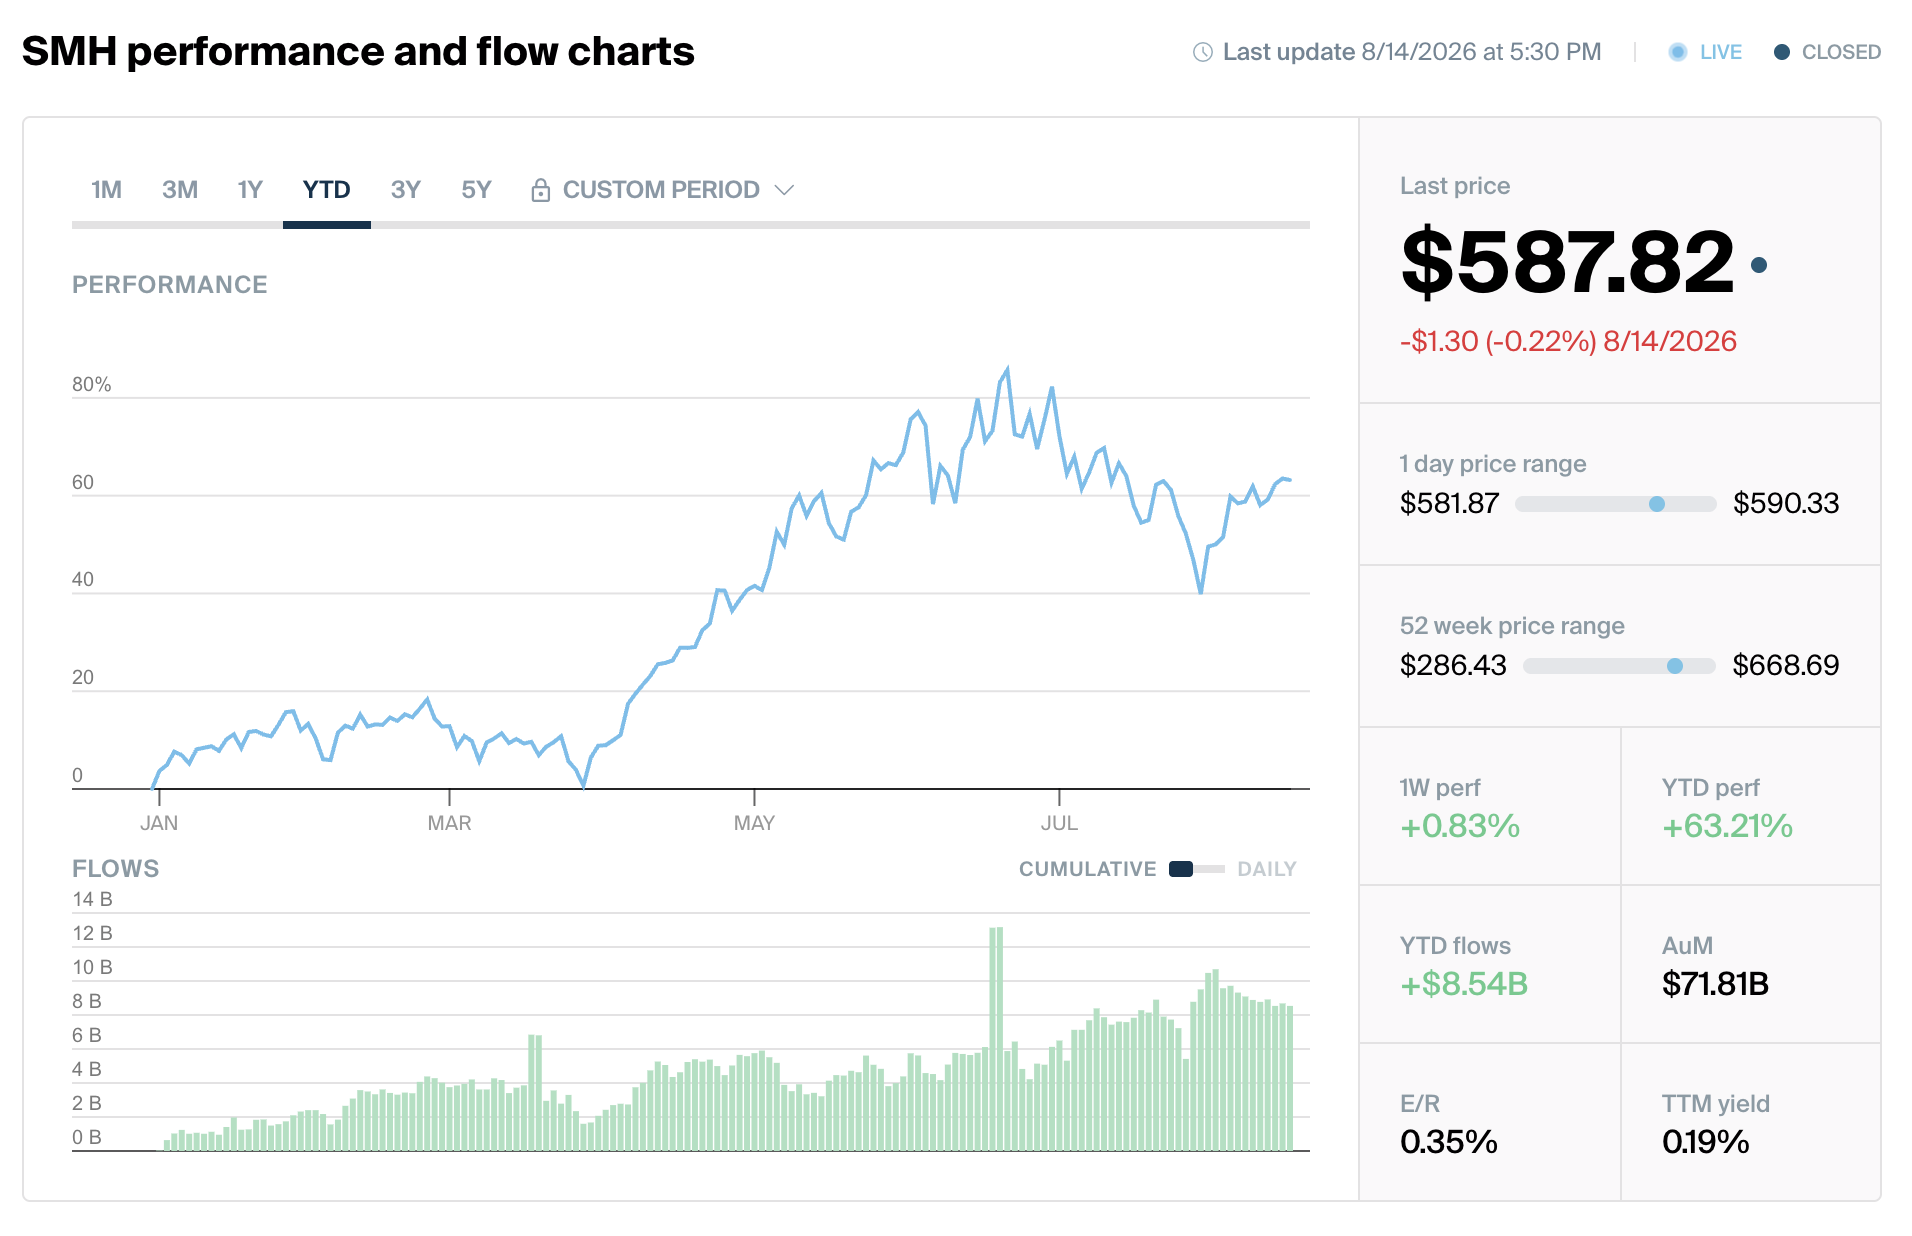
Task: Click the MAY label on the chart axis
Action: [x=754, y=823]
